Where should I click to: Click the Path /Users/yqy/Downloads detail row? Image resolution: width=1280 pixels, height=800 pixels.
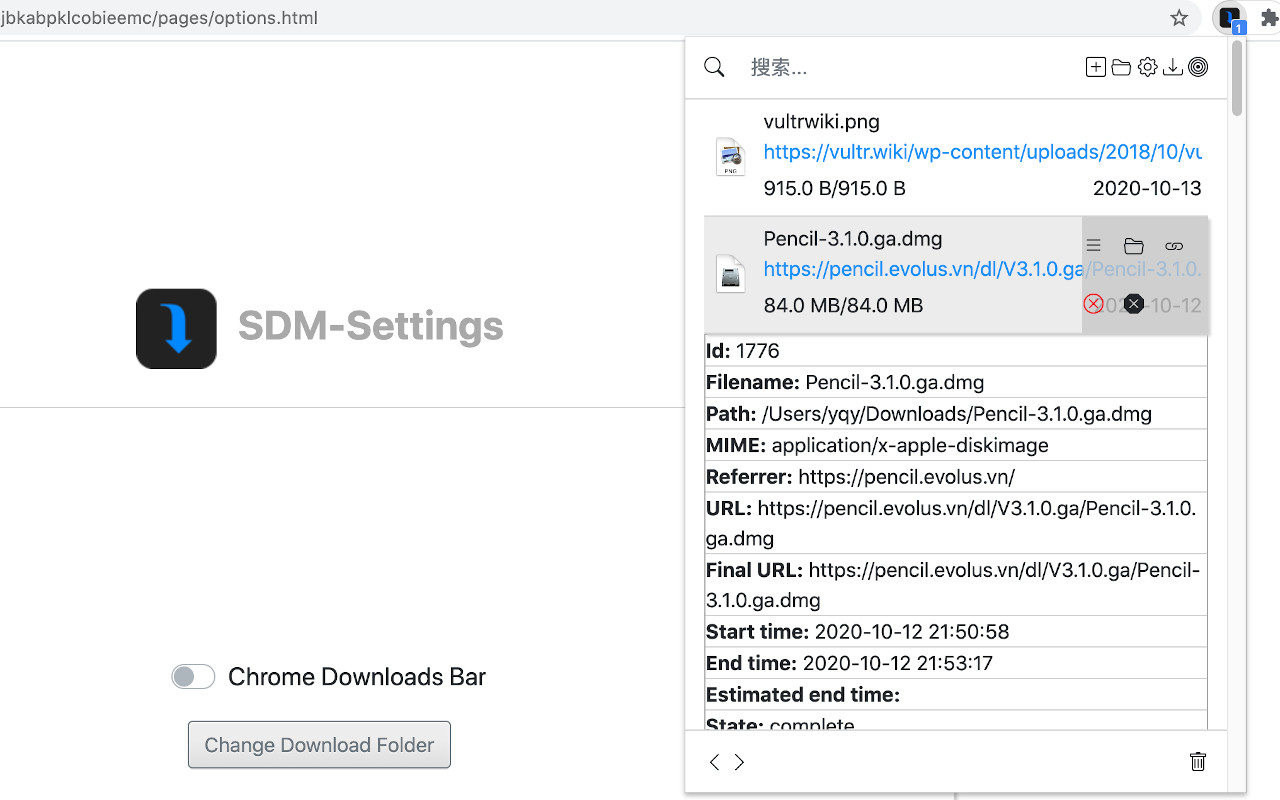click(956, 413)
